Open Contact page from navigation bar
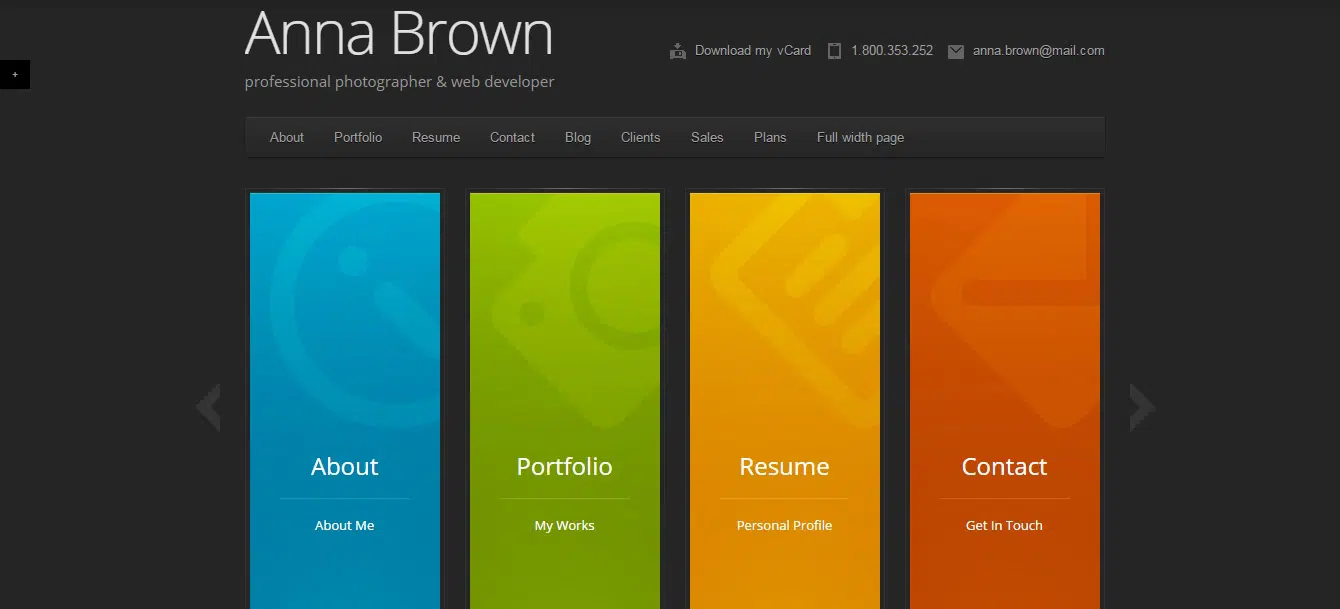 click(x=512, y=137)
